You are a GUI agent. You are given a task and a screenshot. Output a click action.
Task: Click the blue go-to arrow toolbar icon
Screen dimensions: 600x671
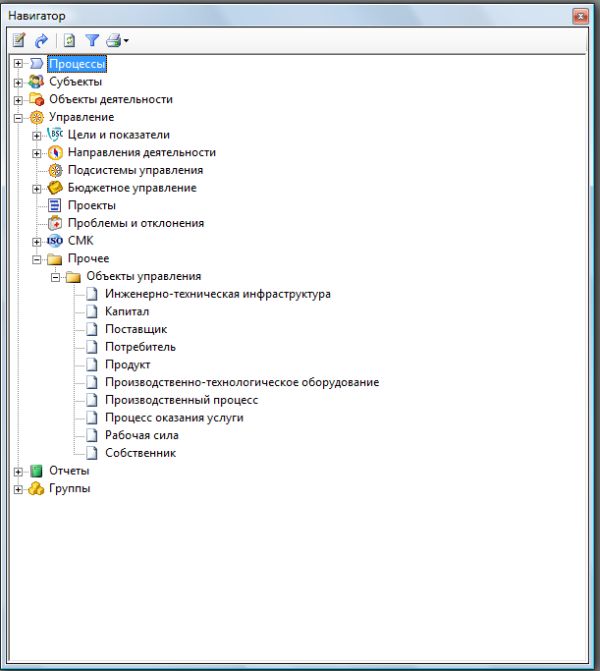point(42,41)
